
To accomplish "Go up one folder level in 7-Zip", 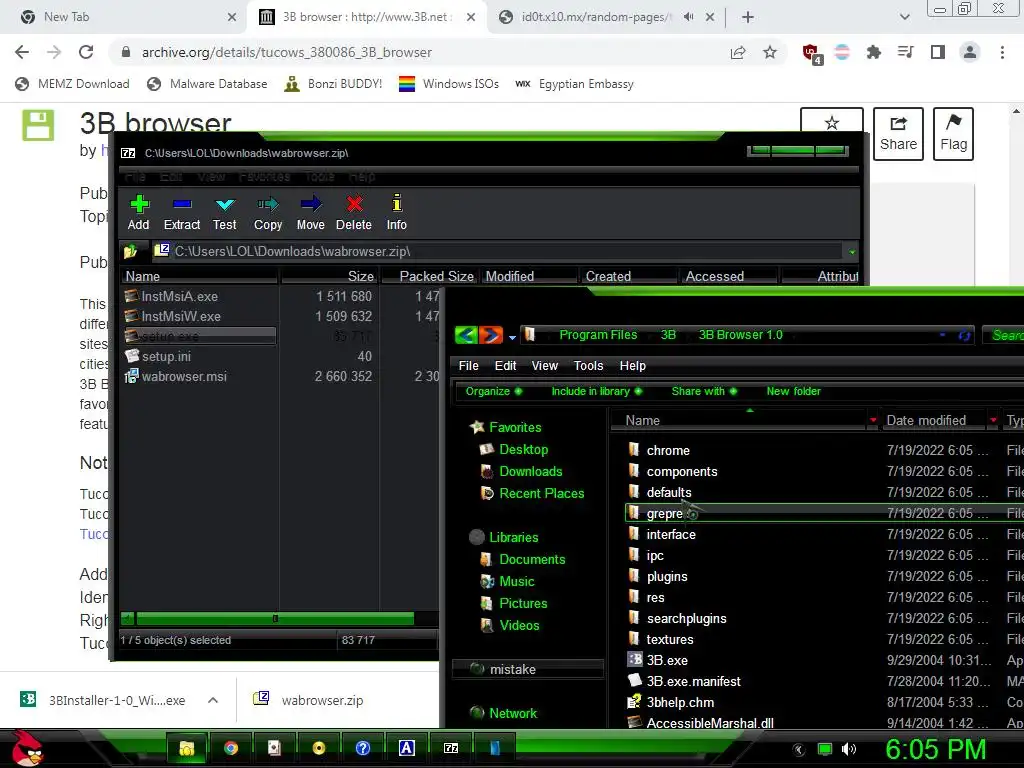I will [130, 251].
